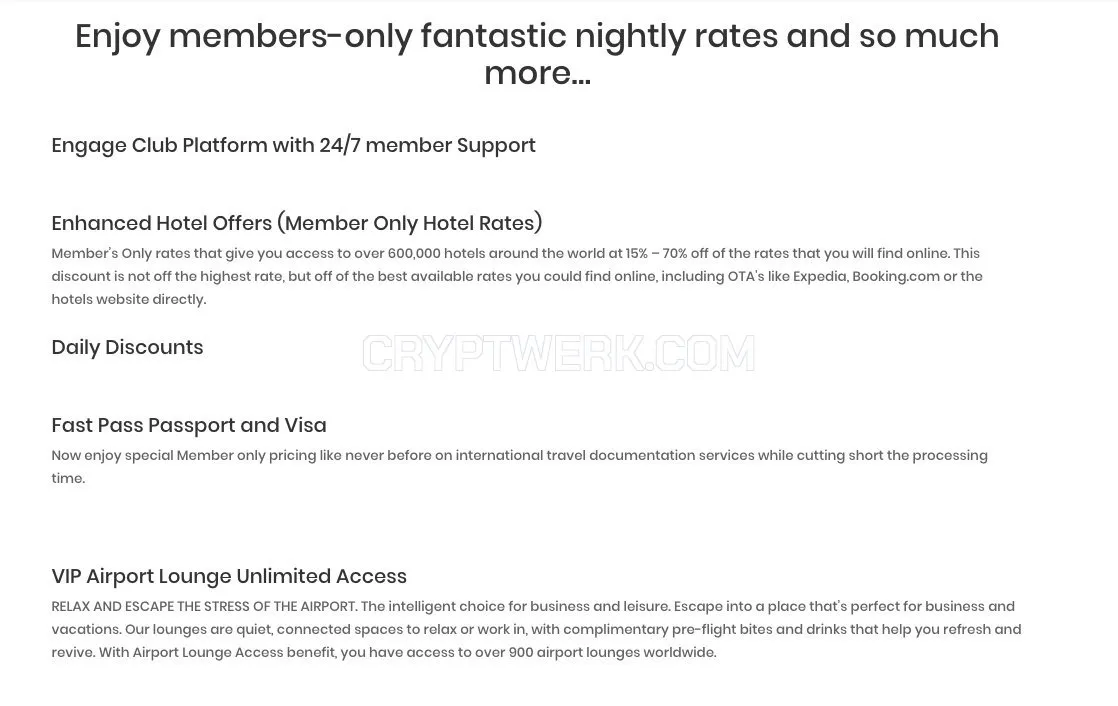Image resolution: width=1118 pixels, height=706 pixels.
Task: Click the members-only nightly rates main title
Action: click(x=537, y=54)
